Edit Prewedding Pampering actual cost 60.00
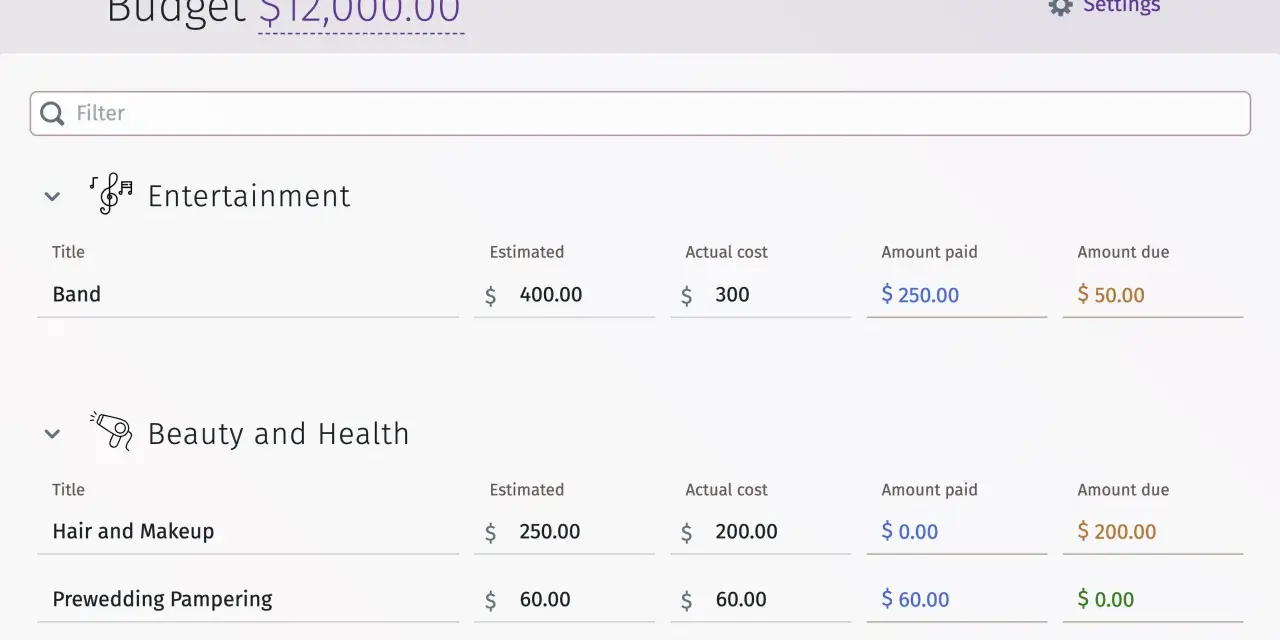Screen dimensions: 1280x640 tap(760, 600)
